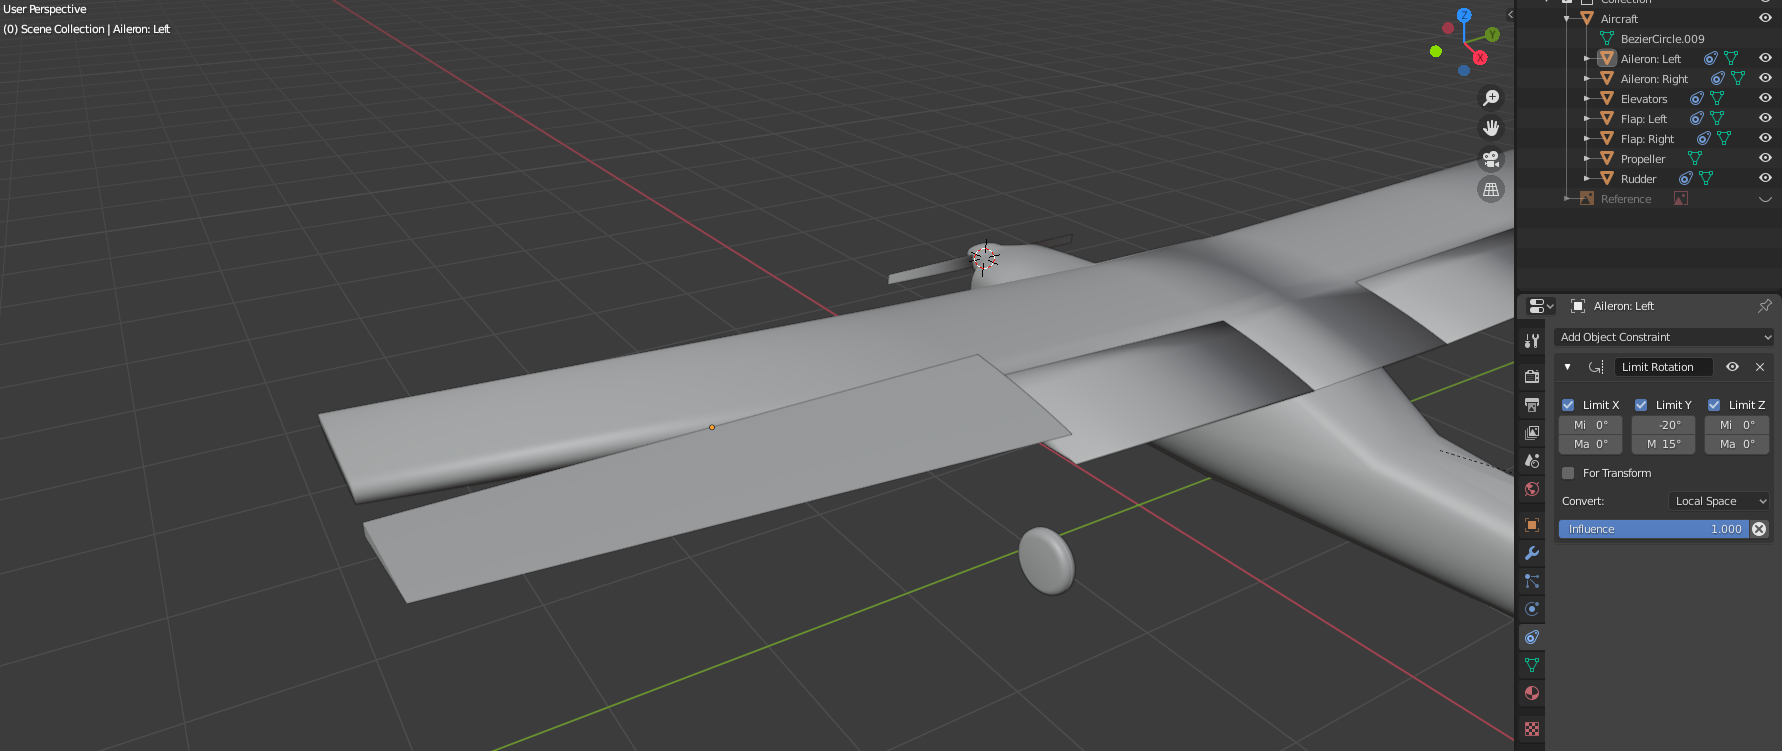Select Flap: Right in the outliner
Image resolution: width=1782 pixels, height=751 pixels.
point(1647,139)
